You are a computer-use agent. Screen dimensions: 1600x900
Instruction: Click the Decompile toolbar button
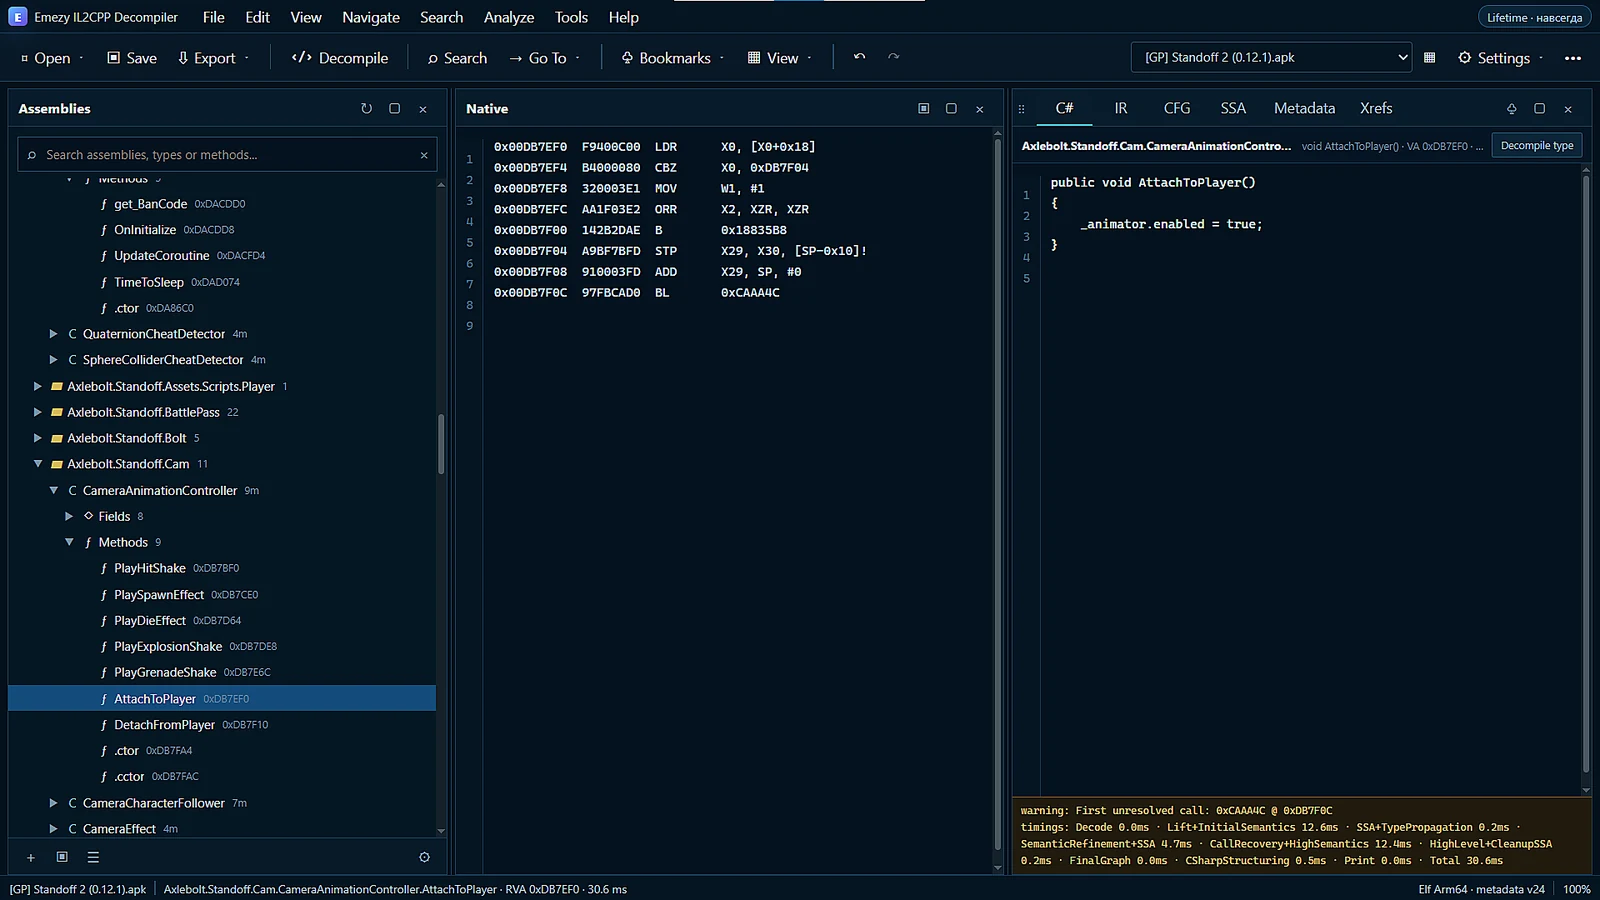pos(340,58)
